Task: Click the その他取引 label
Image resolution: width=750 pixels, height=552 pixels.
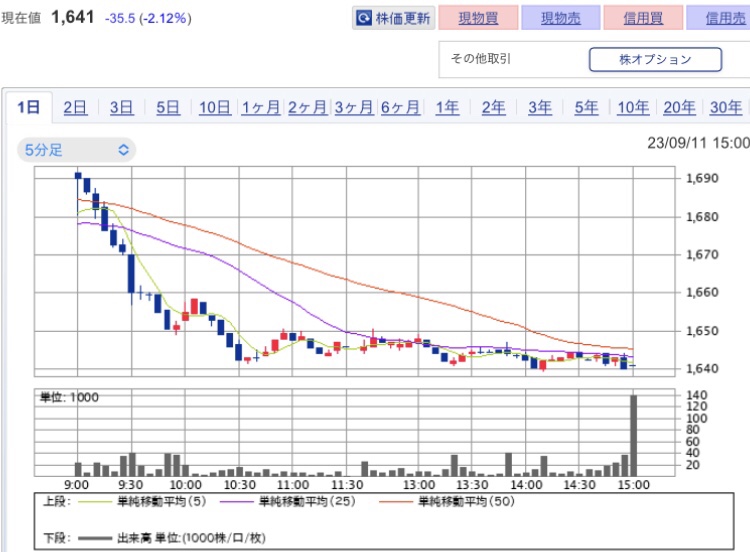Action: [x=481, y=59]
